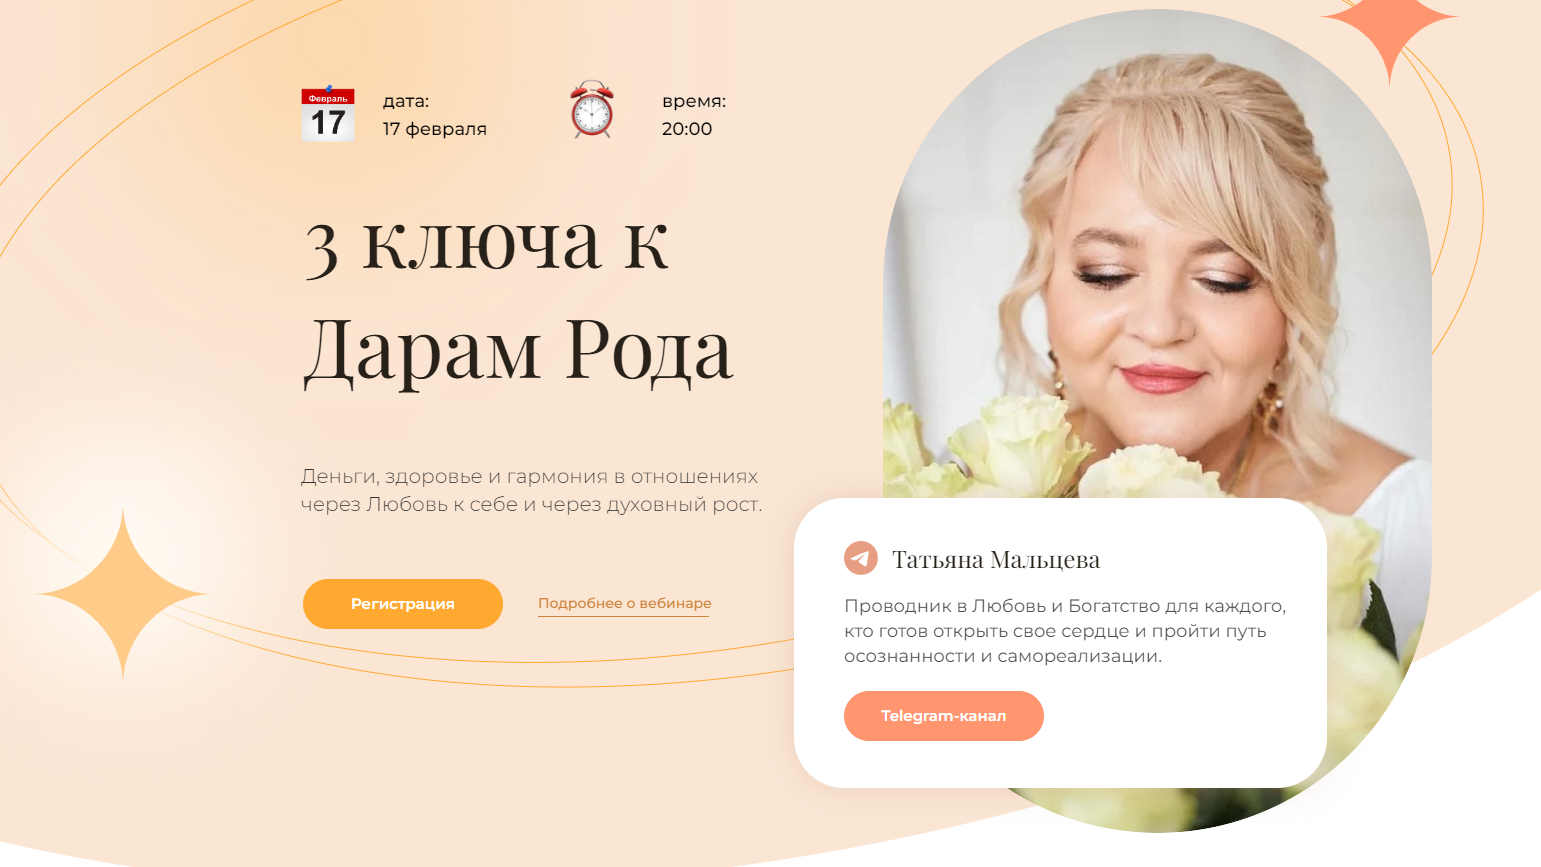
Task: Open the Подробнее о вебинаре link
Action: [x=624, y=603]
